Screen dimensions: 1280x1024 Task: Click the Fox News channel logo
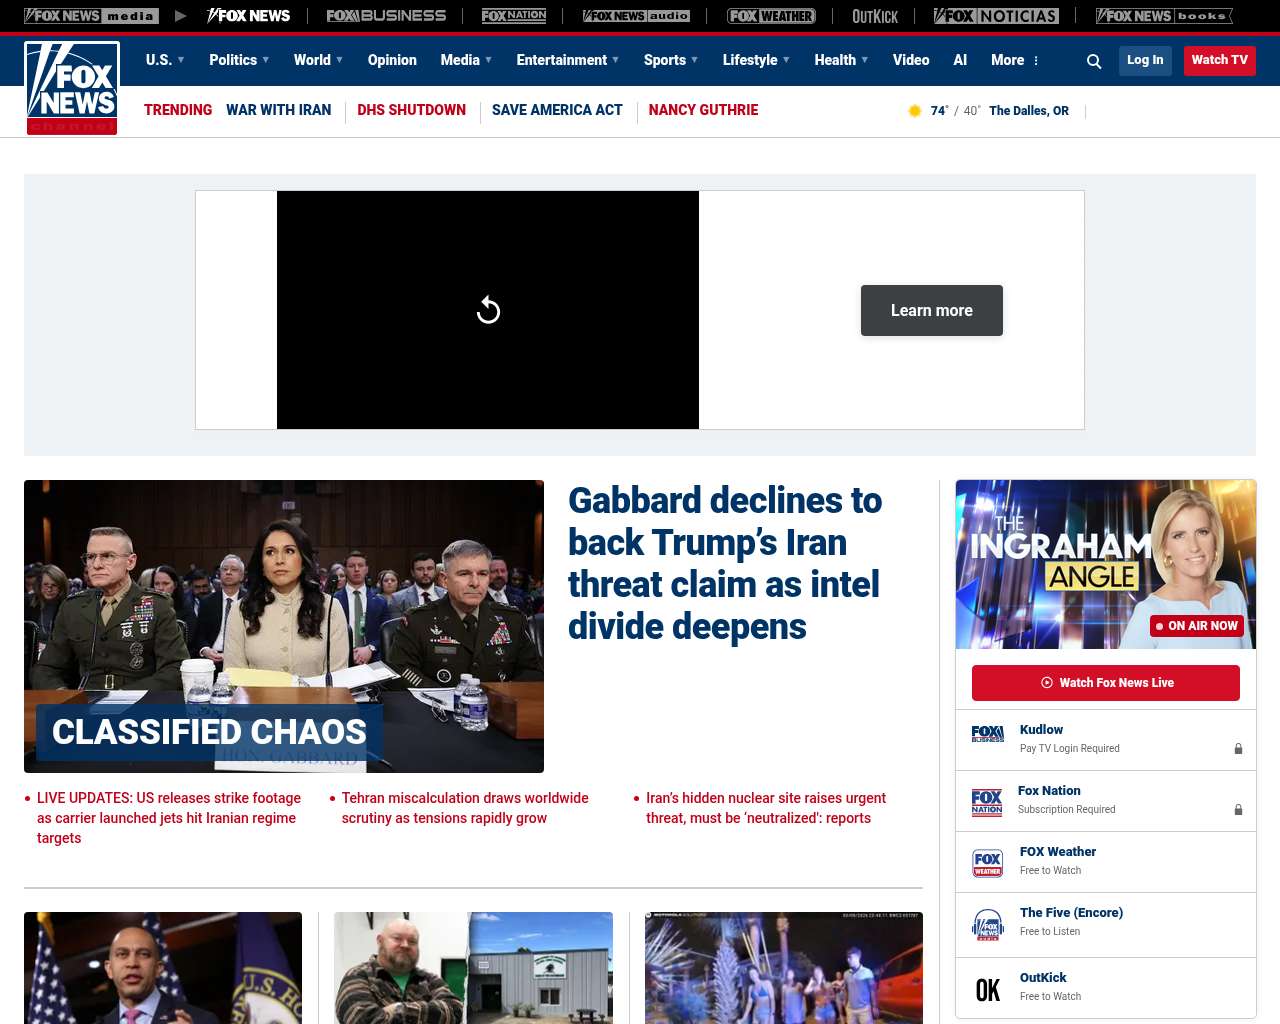tap(72, 88)
